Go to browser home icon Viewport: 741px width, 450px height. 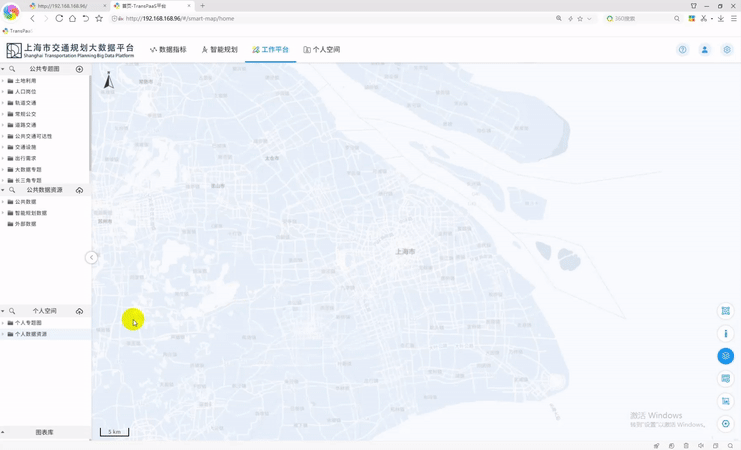(x=72, y=18)
